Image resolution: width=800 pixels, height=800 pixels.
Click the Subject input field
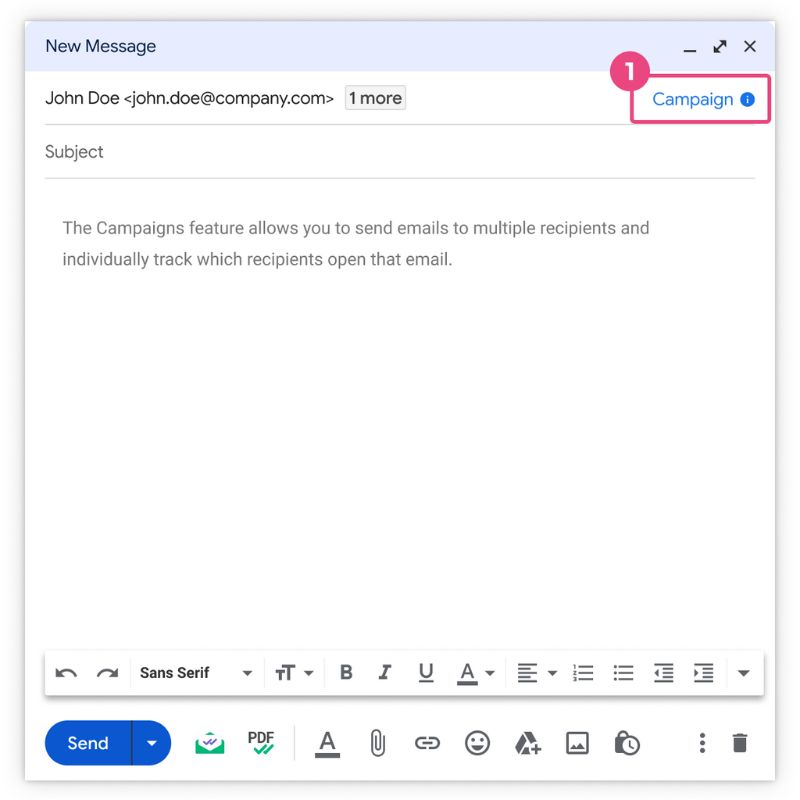point(400,152)
